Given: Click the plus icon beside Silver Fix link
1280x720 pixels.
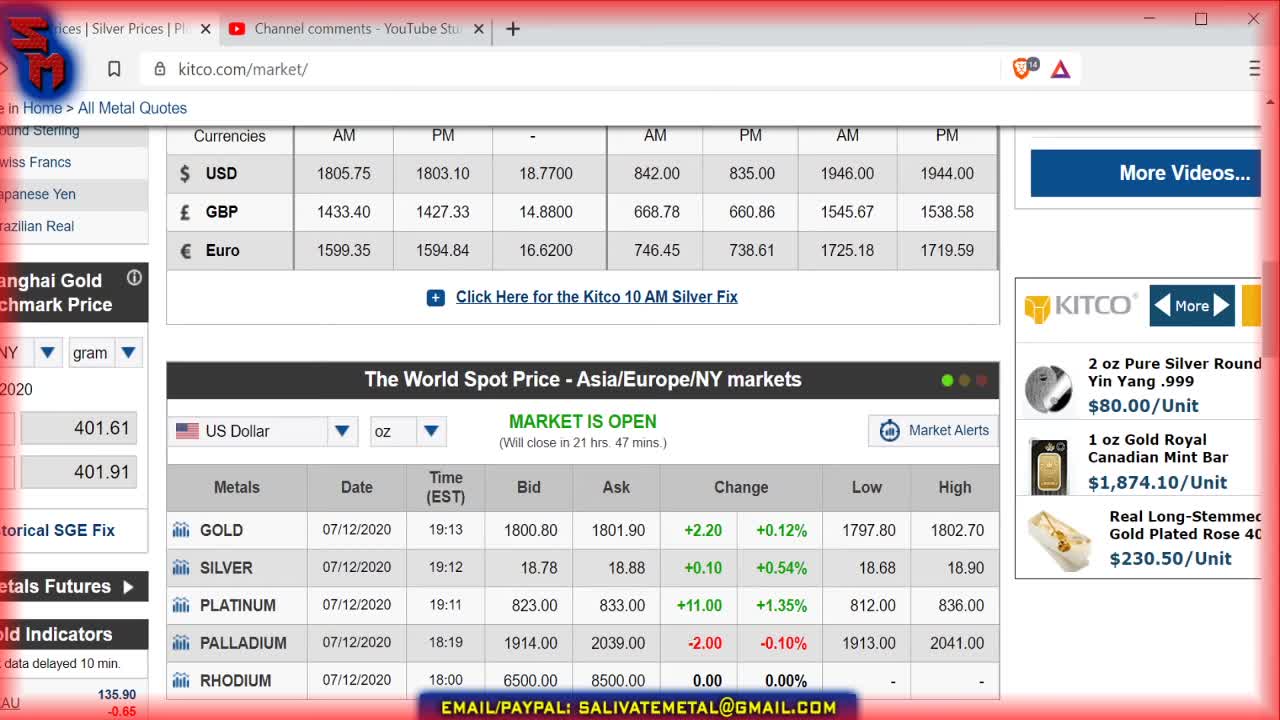Looking at the screenshot, I should click(435, 297).
